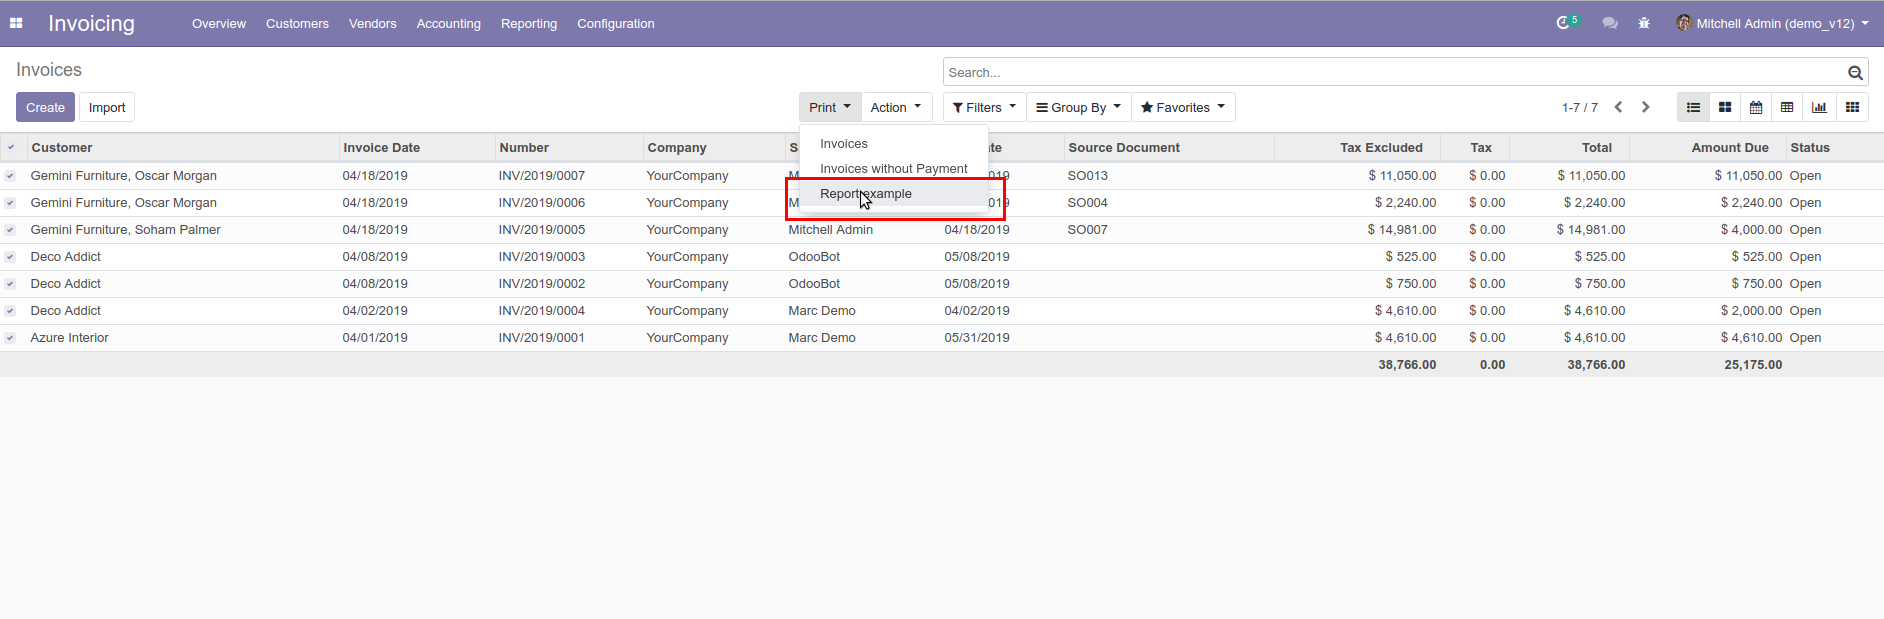This screenshot has height=619, width=1884.
Task: Open the Overview menu
Action: 219,23
